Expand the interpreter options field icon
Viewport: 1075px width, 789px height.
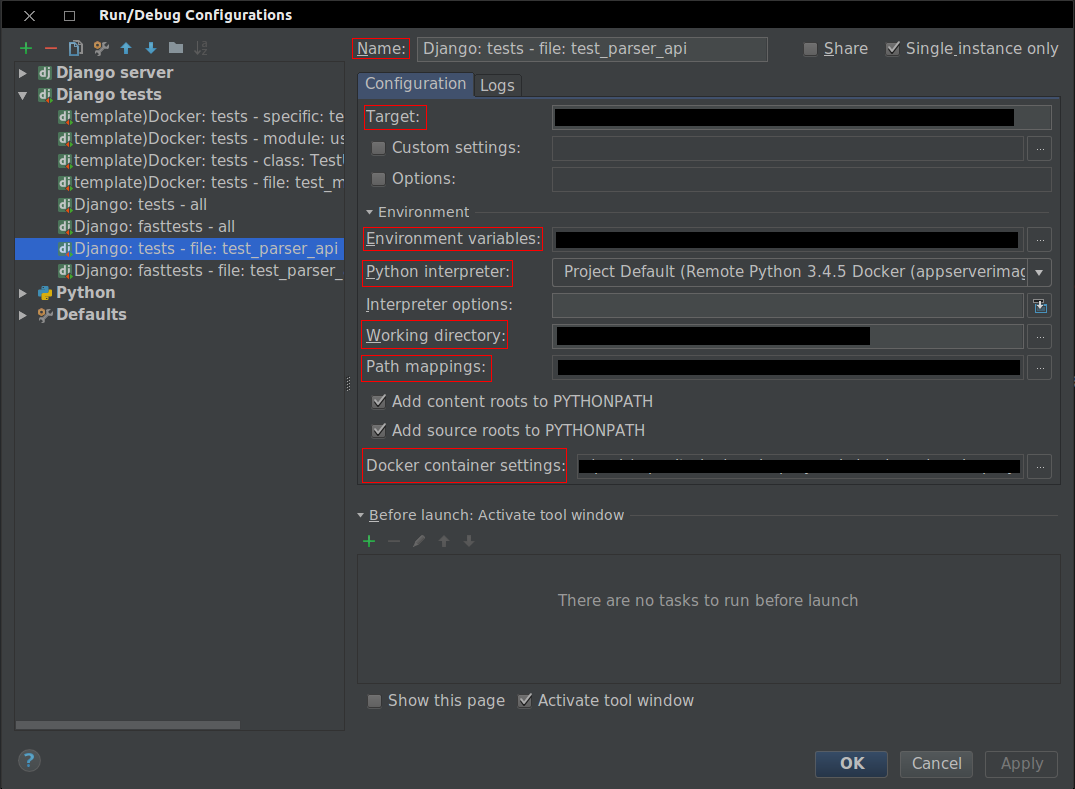coord(1040,306)
